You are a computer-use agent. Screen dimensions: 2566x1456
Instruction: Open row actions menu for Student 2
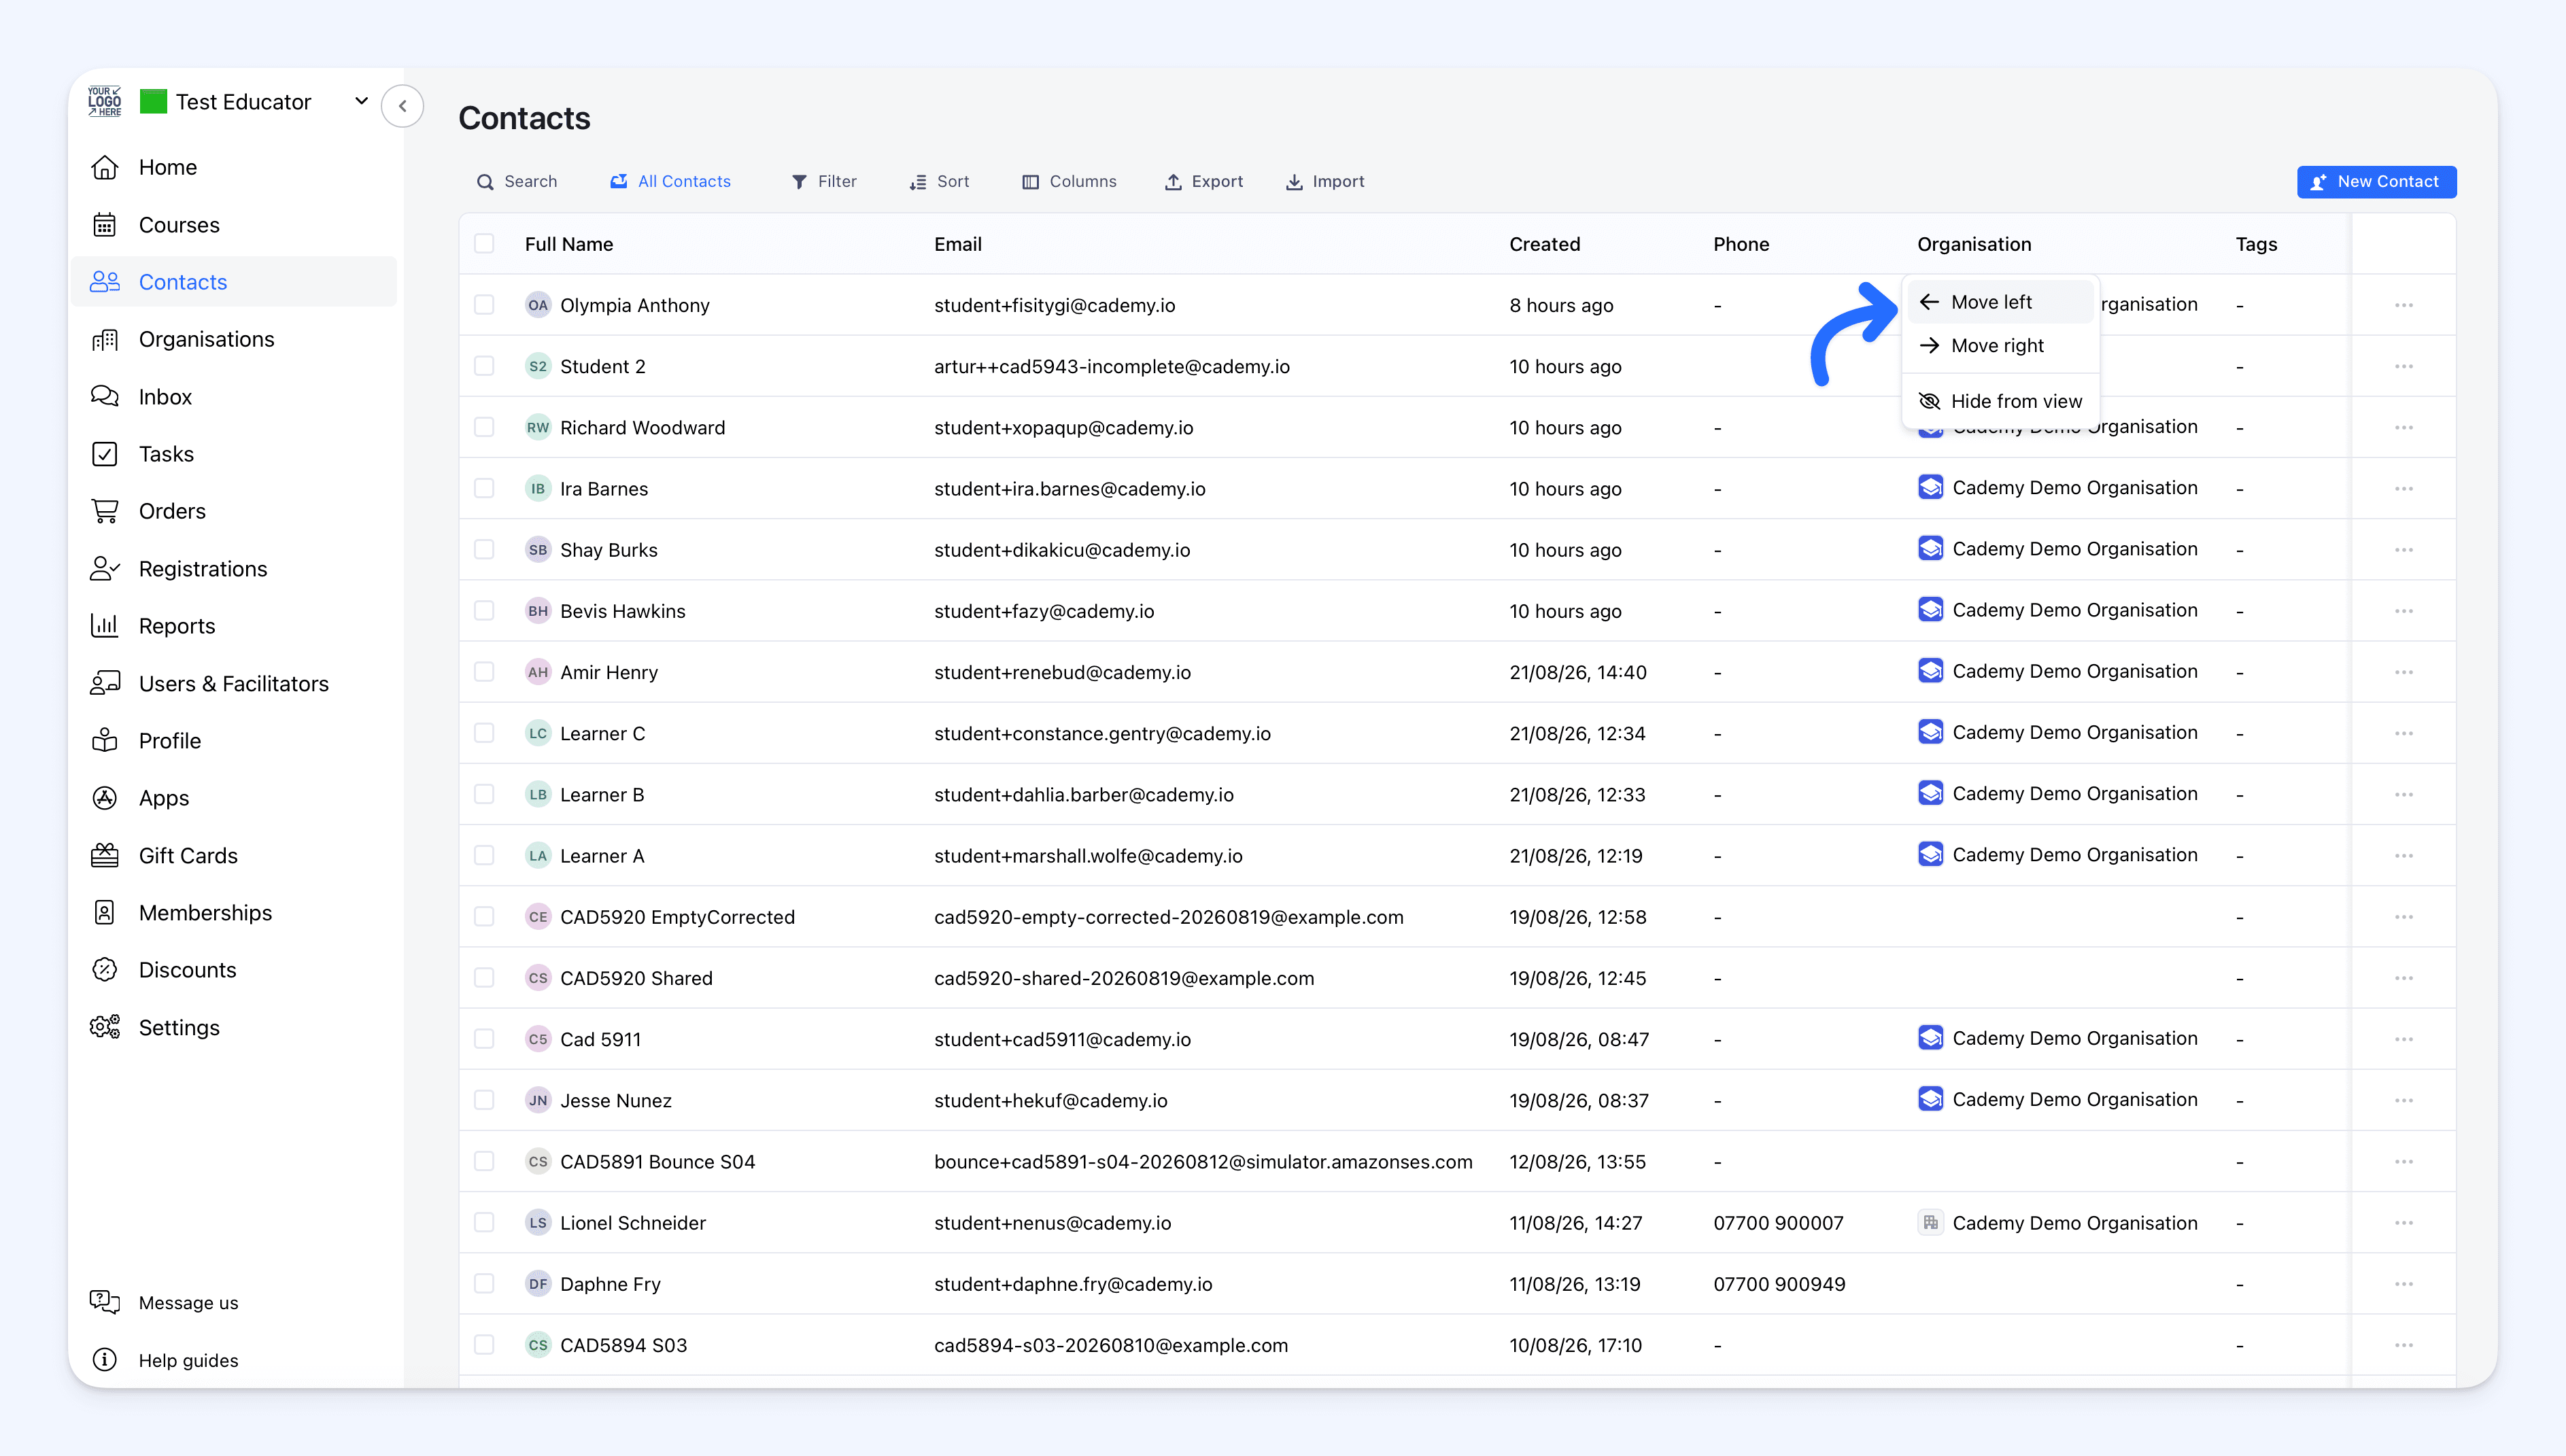2404,366
